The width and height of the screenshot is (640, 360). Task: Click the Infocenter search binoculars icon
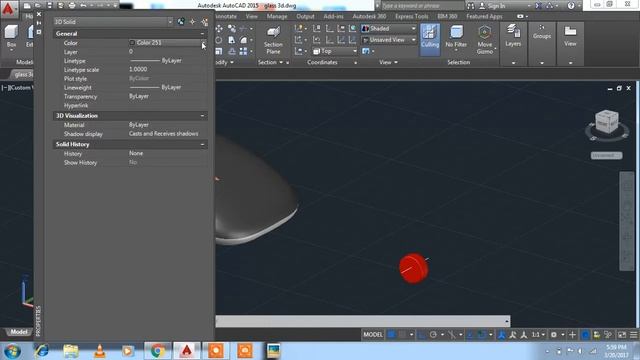pos(471,6)
